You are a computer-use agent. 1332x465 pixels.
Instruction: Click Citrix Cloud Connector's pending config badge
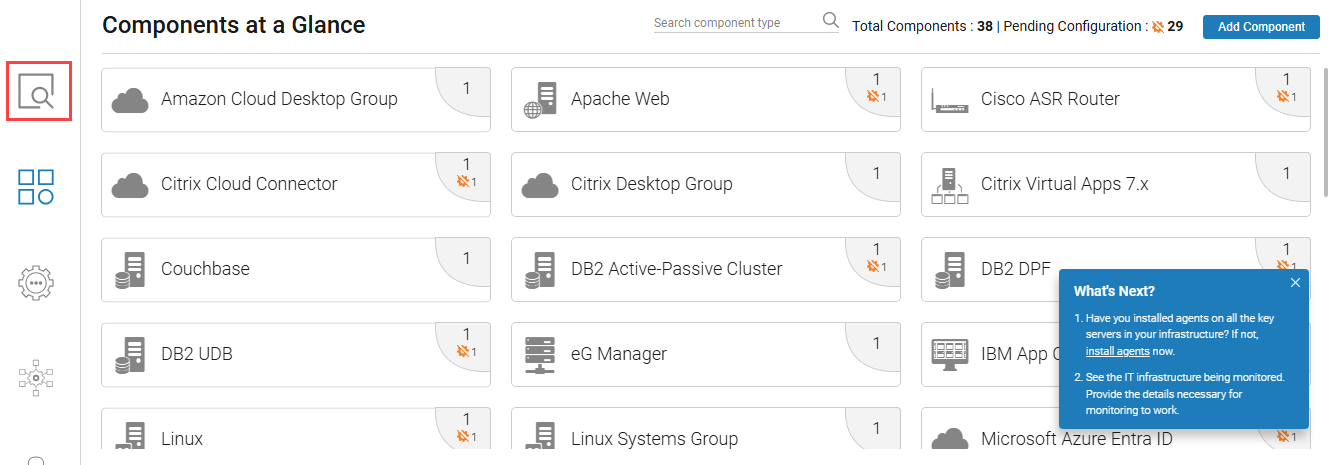click(x=465, y=182)
